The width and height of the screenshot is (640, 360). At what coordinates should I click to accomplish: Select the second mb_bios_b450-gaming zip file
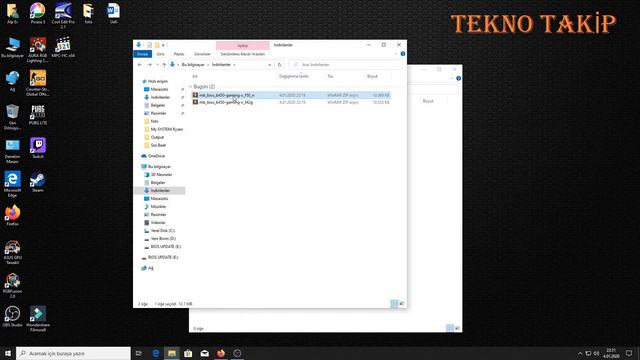291,102
